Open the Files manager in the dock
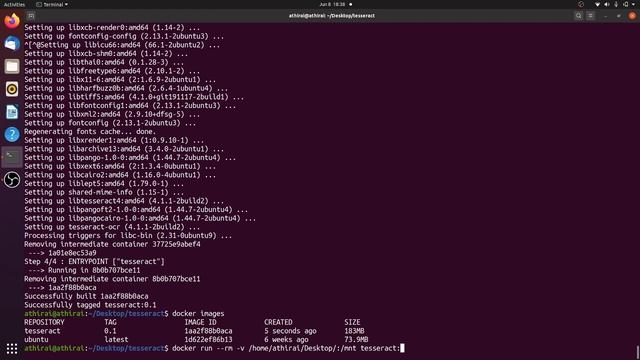 (12, 66)
